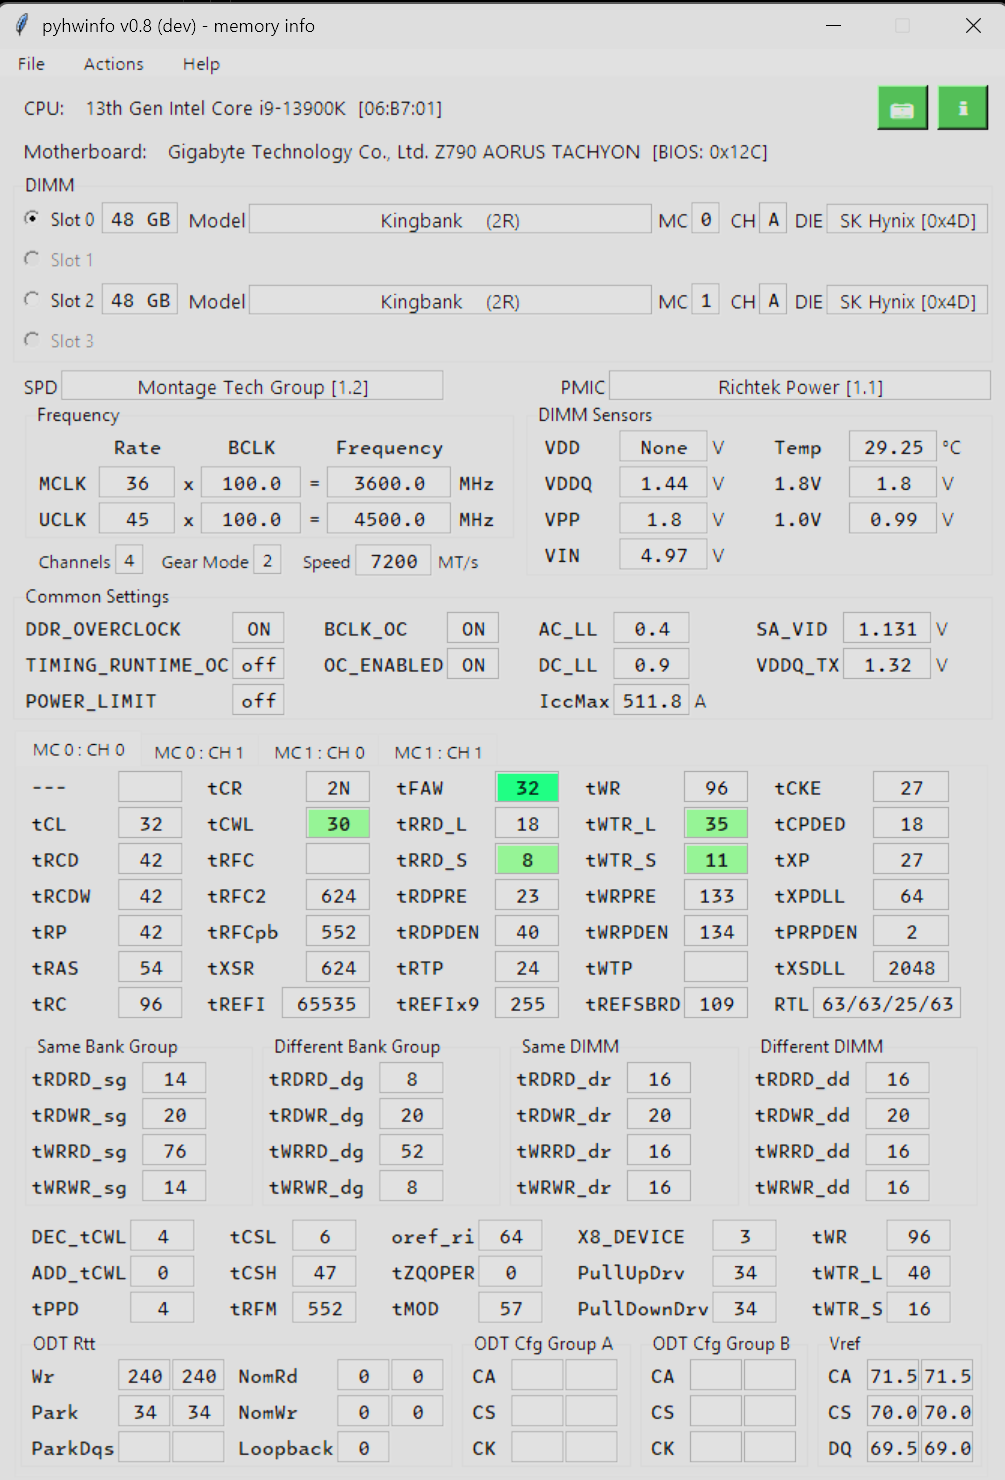
Task: Click the green tWTR_L value 35
Action: [716, 824]
